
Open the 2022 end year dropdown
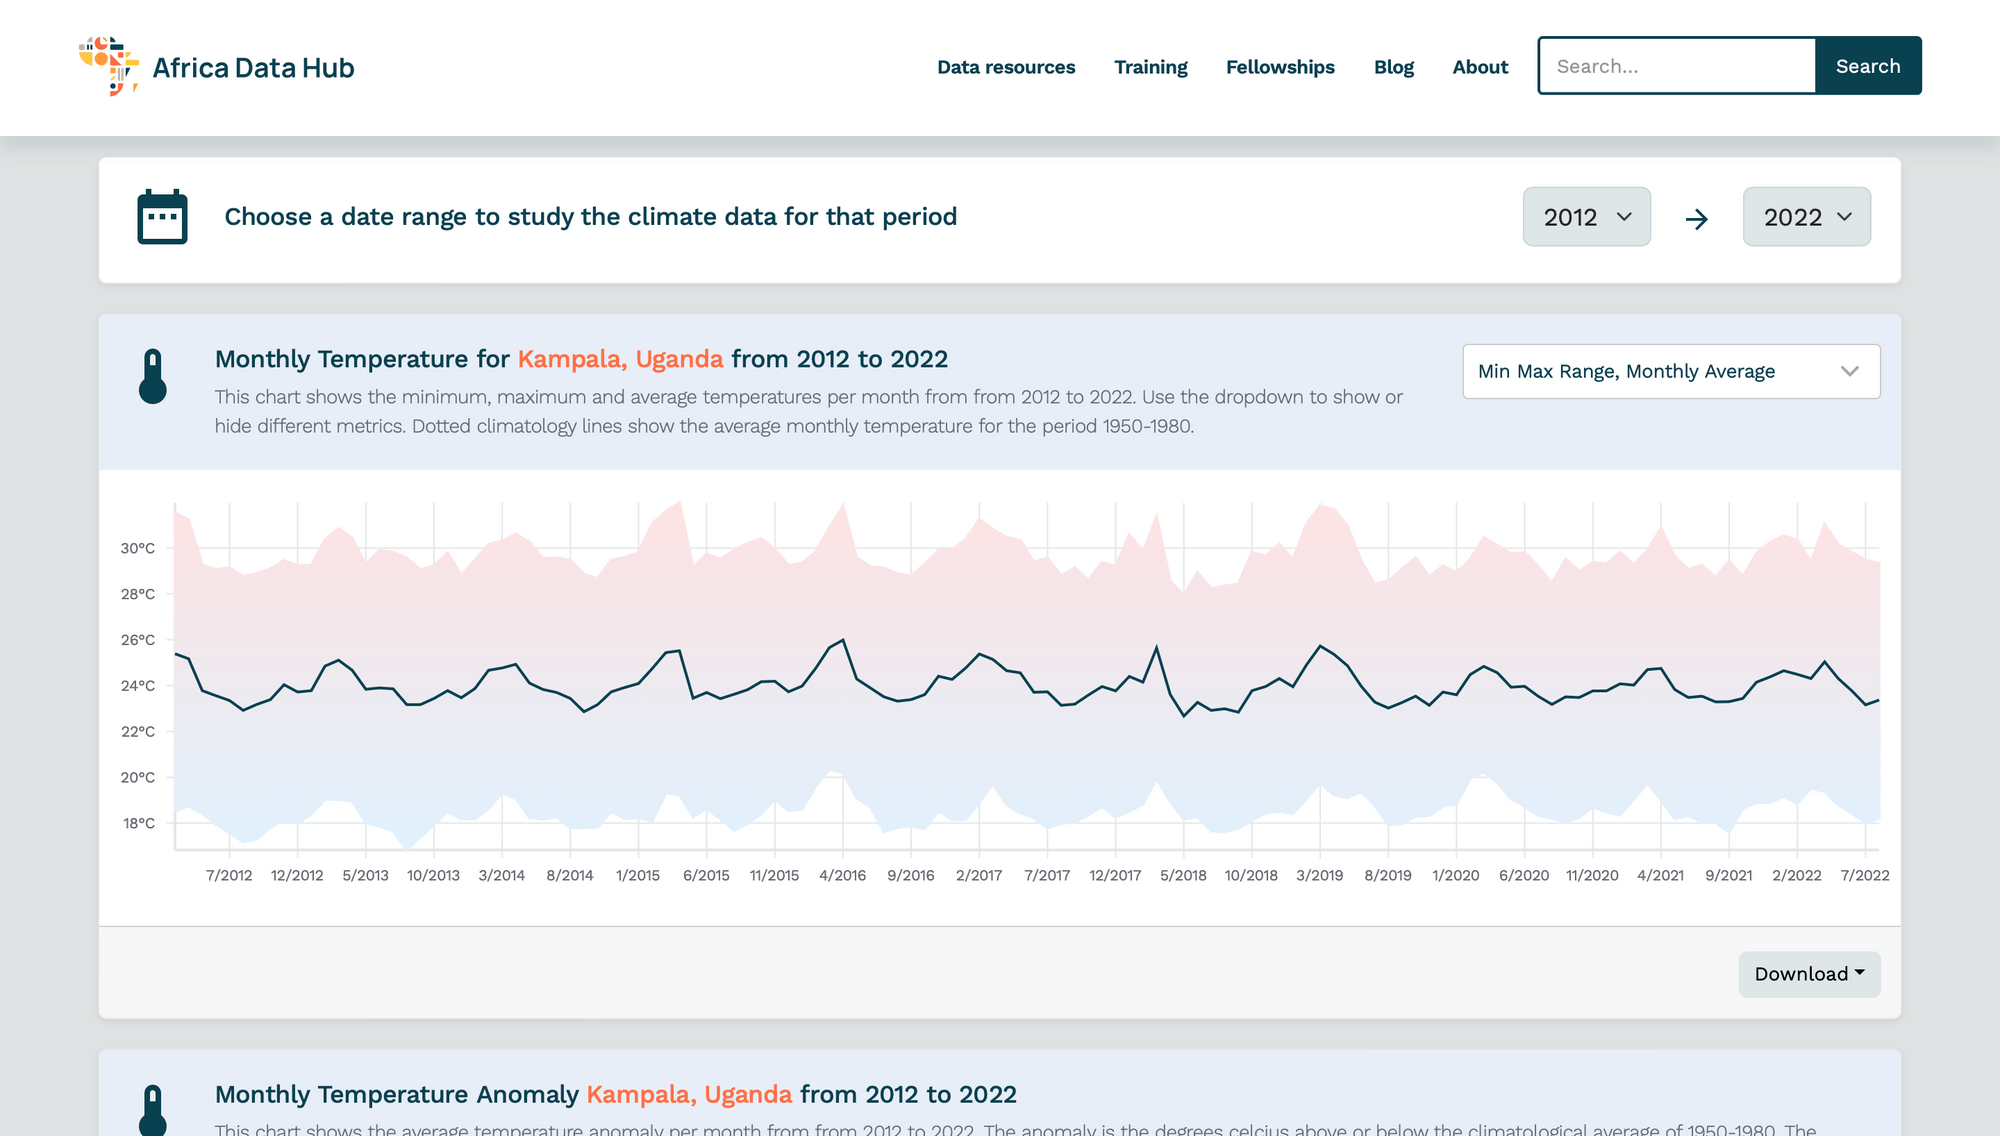(1806, 216)
